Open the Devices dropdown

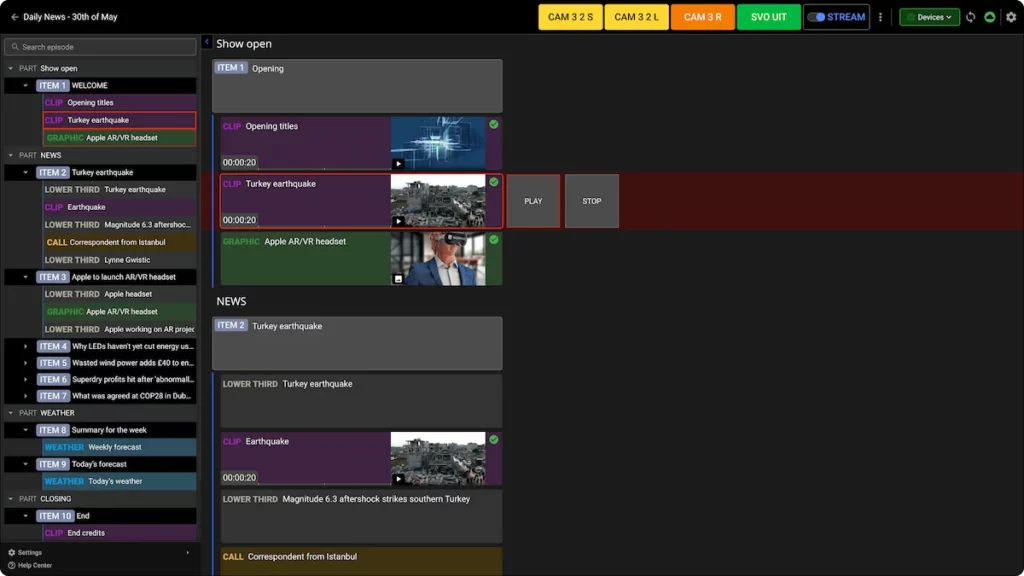[928, 16]
